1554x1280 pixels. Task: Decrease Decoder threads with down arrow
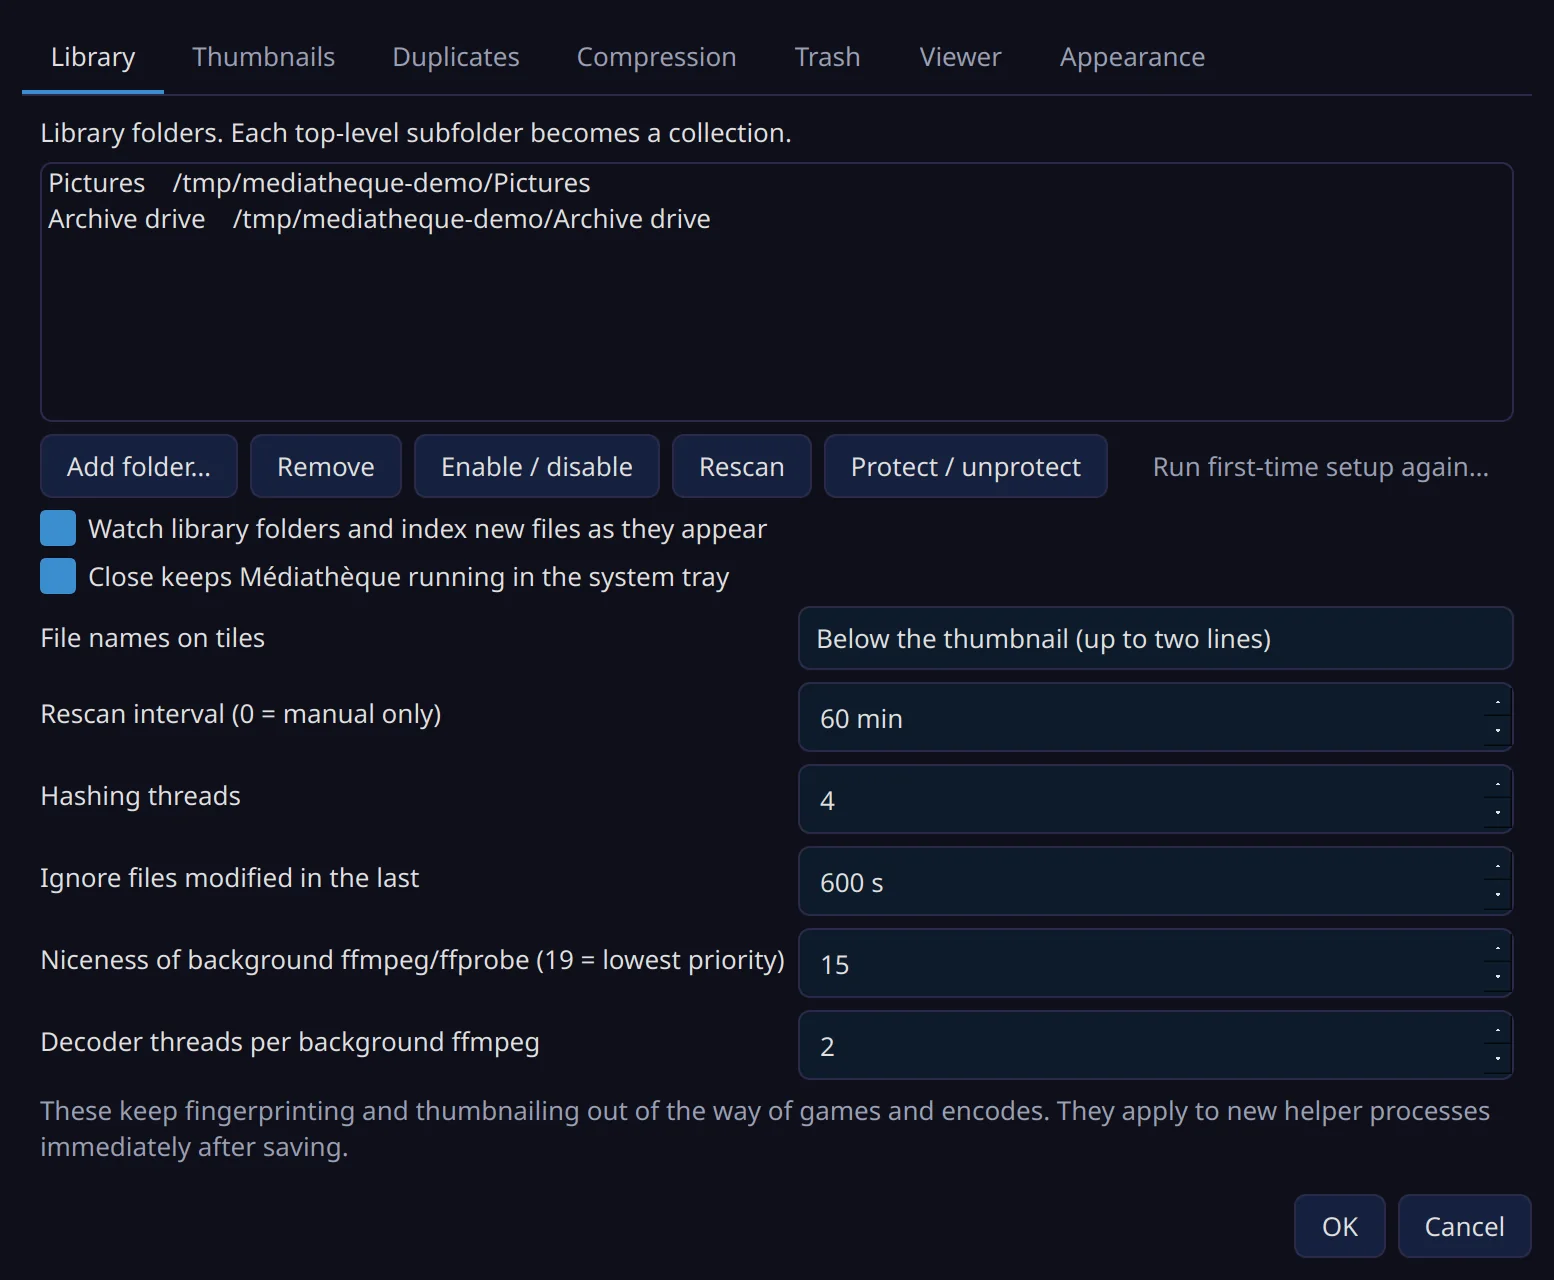pos(1498,1060)
